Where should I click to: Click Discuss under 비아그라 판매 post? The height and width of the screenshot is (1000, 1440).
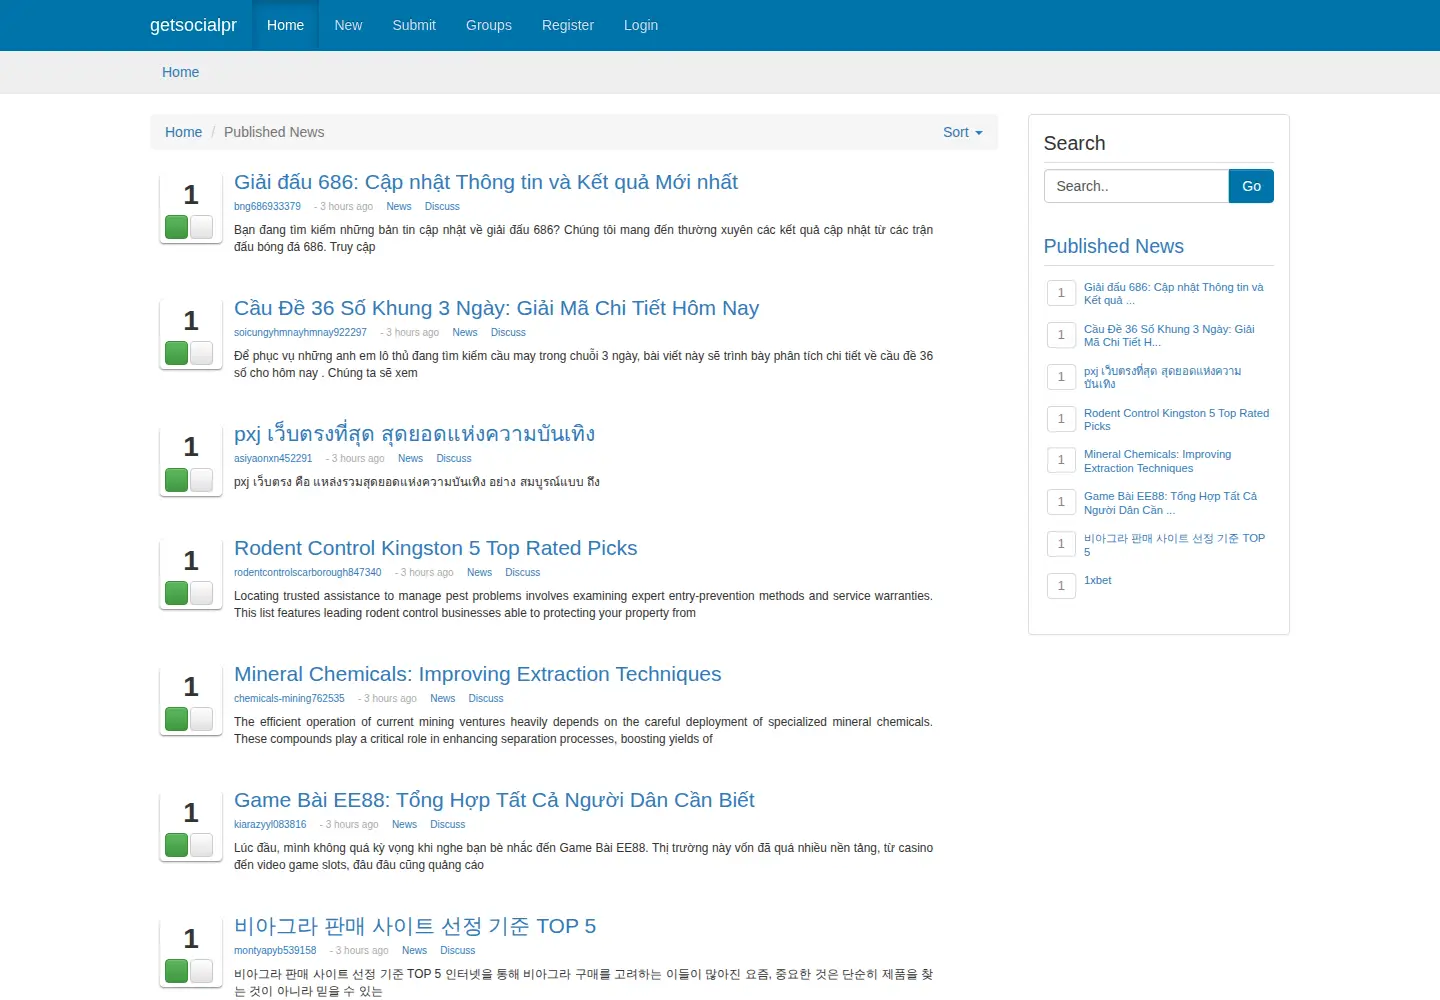coord(457,951)
